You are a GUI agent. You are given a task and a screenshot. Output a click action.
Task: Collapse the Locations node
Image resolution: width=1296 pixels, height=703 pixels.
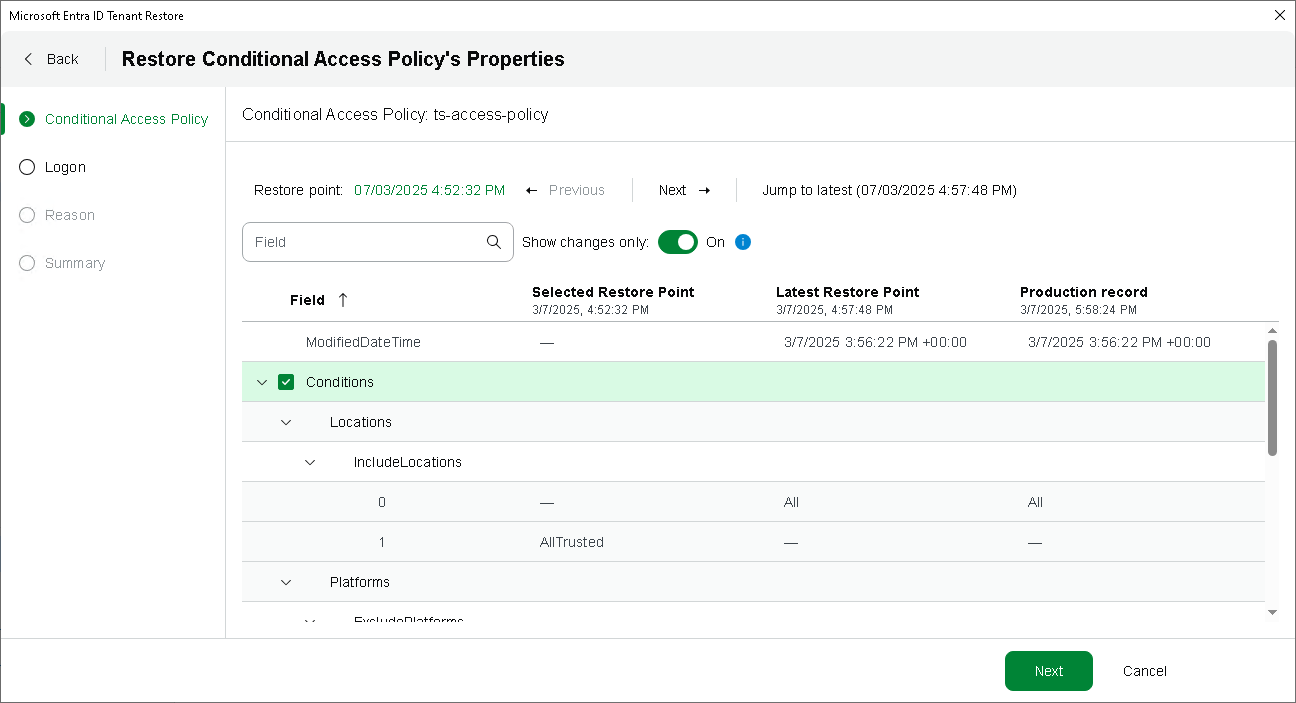286,422
